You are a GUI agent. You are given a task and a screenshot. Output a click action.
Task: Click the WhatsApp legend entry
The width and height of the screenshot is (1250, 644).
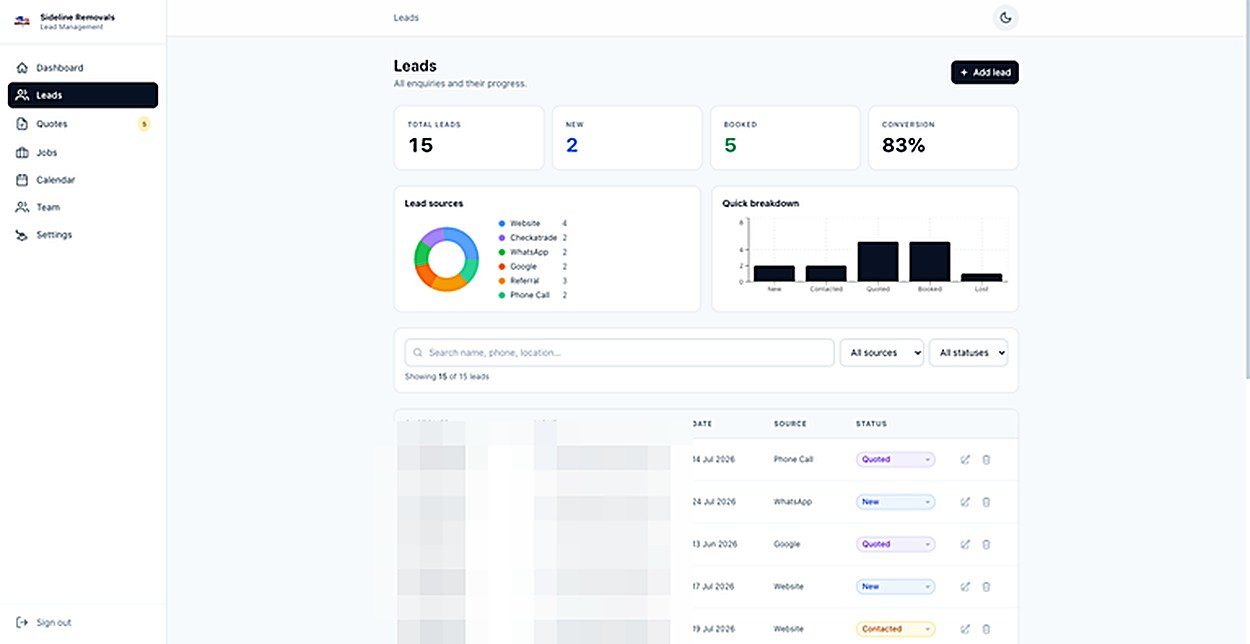[532, 252]
